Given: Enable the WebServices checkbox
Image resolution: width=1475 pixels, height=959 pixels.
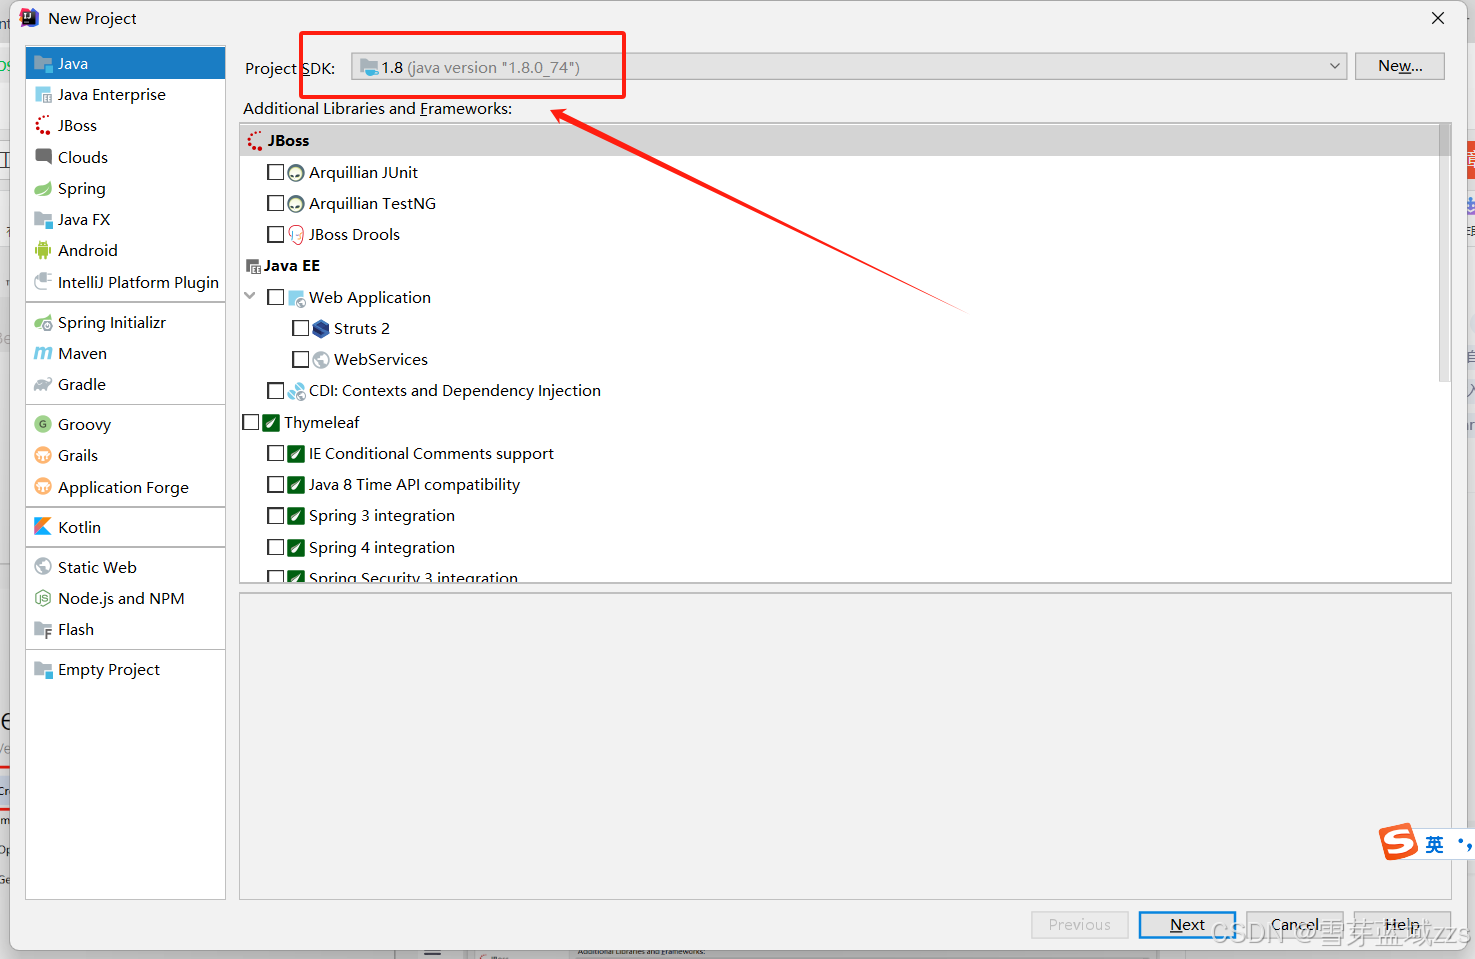Looking at the screenshot, I should (x=301, y=359).
